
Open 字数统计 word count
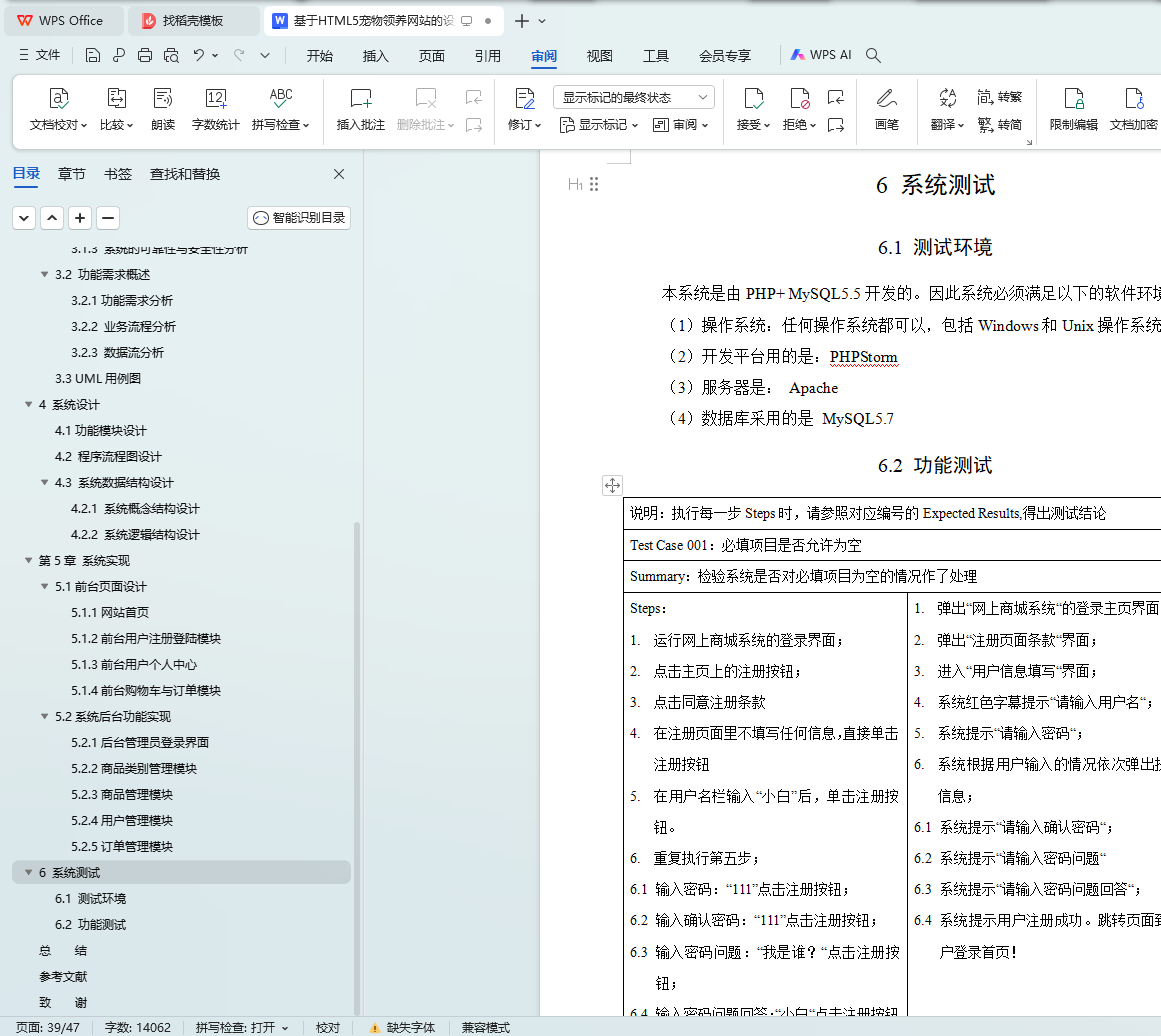click(215, 108)
